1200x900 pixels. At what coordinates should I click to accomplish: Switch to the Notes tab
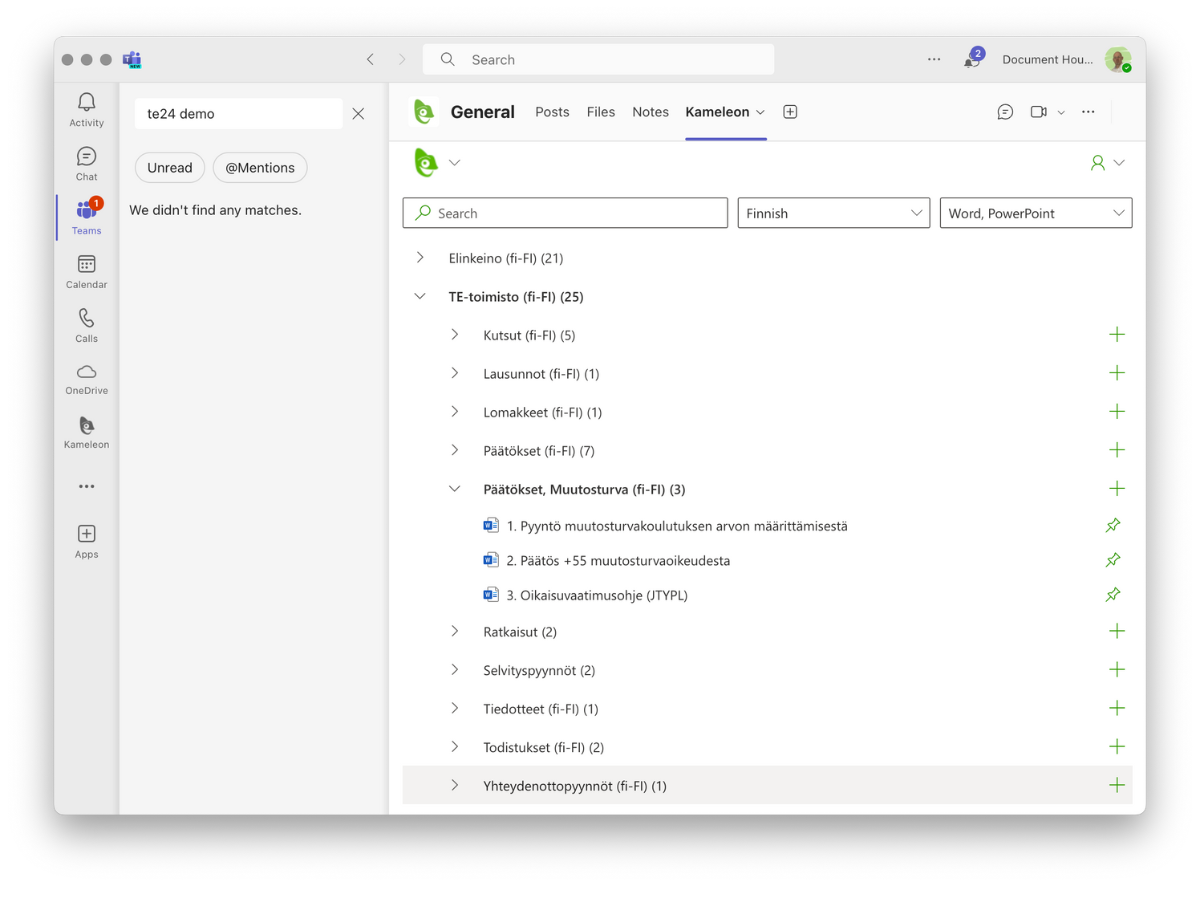(x=650, y=112)
